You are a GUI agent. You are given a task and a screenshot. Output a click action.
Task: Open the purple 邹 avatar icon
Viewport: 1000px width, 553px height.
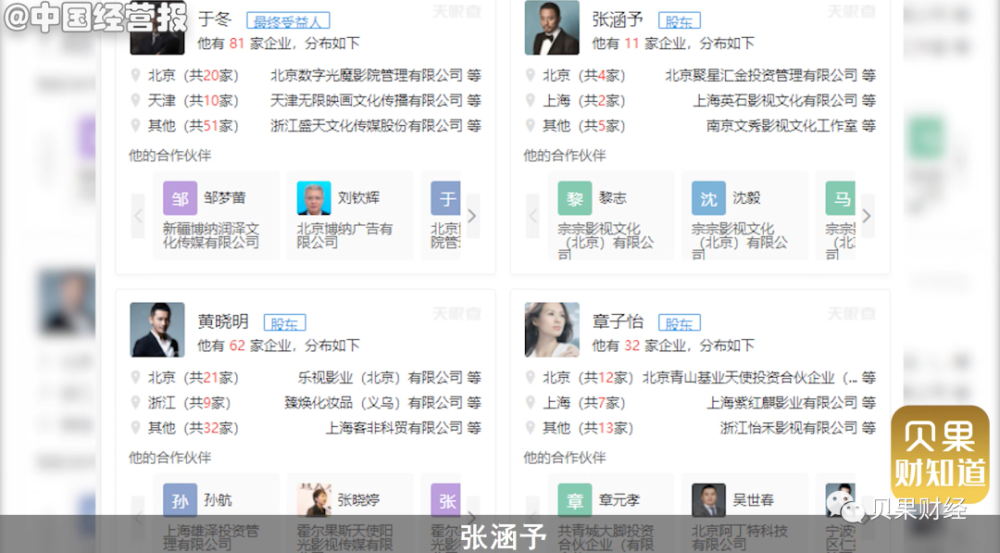[x=180, y=198]
